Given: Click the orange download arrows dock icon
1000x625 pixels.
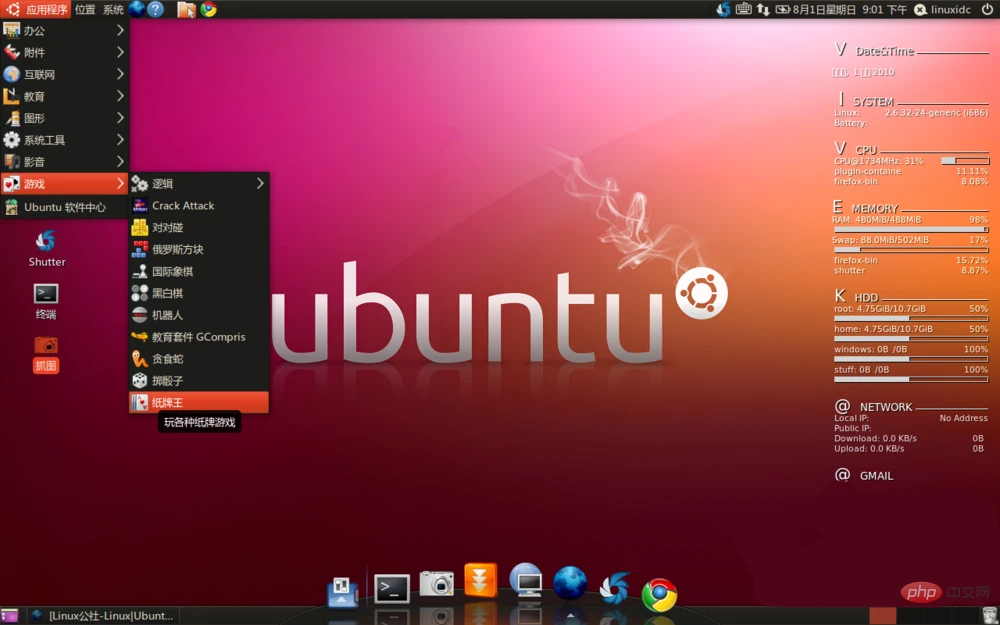Looking at the screenshot, I should pyautogui.click(x=480, y=579).
